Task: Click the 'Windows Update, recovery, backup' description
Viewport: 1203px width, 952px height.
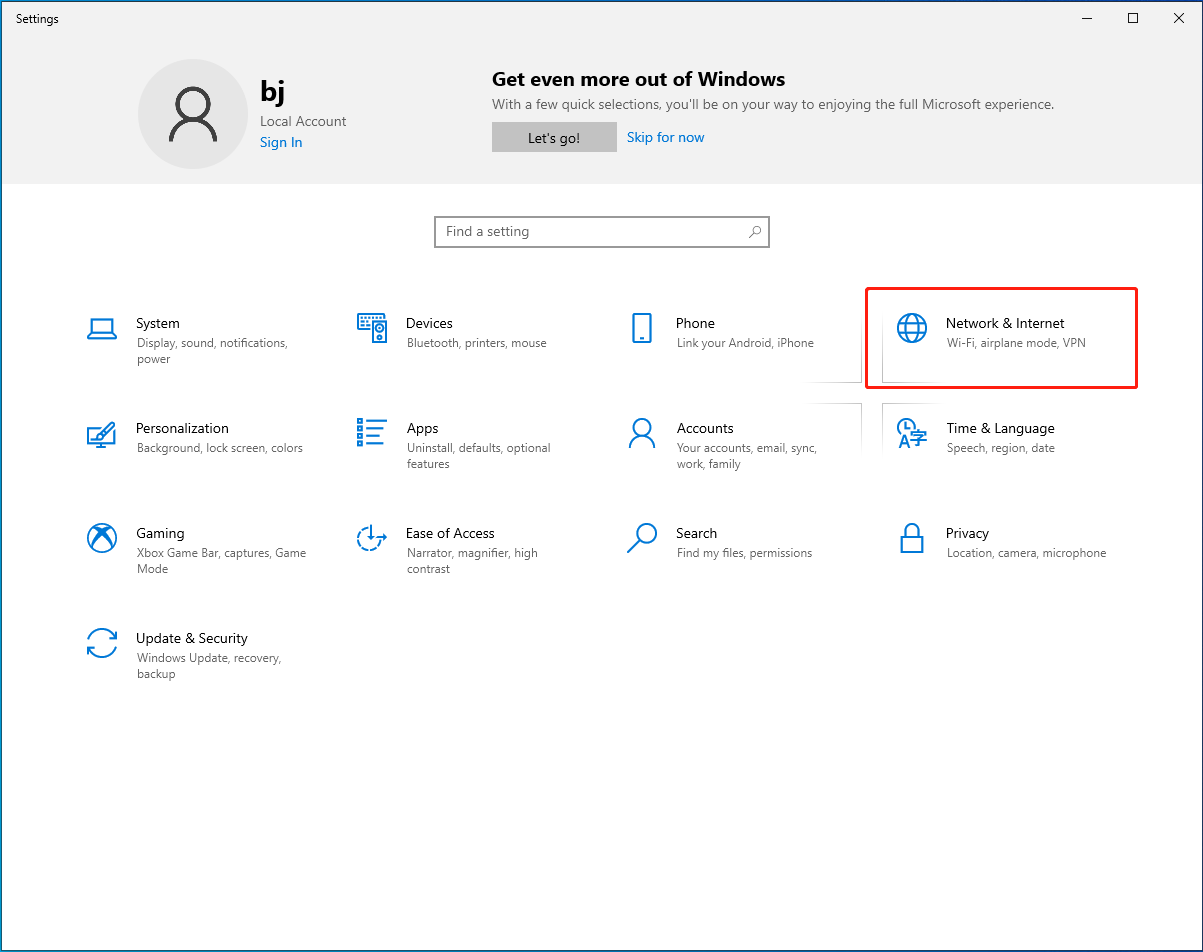Action: click(x=209, y=667)
